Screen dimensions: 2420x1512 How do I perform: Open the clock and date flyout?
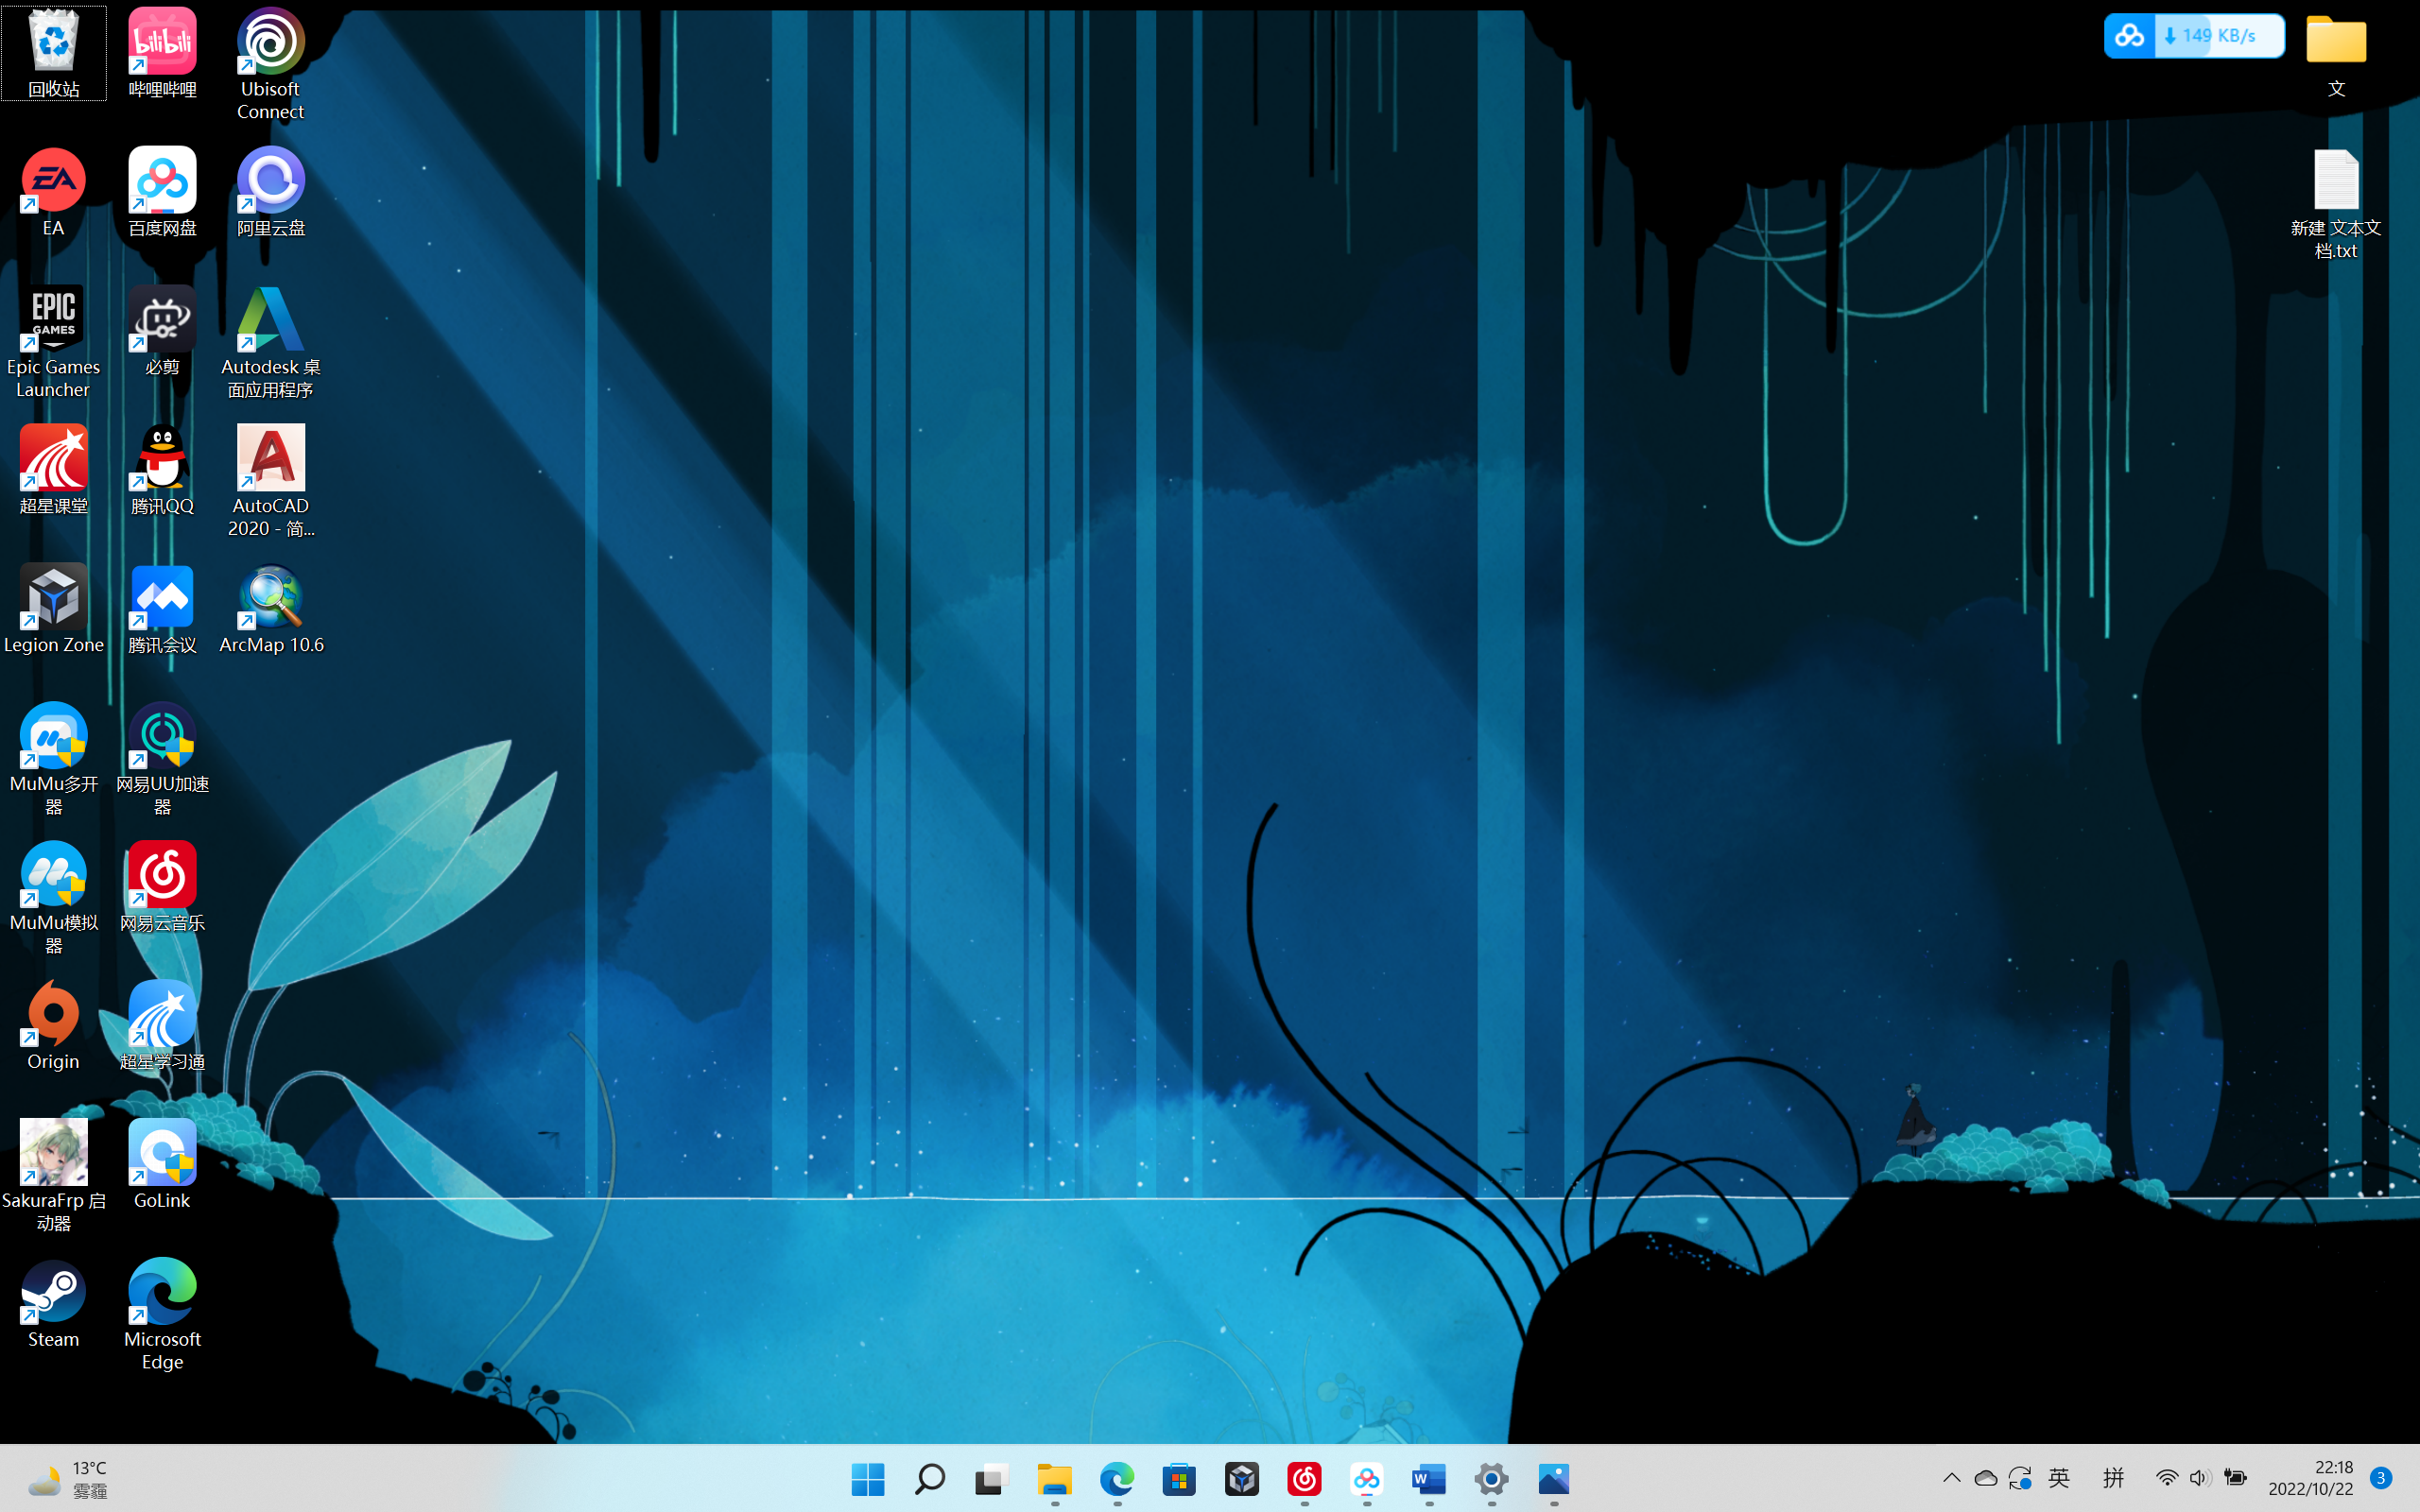click(x=2310, y=1478)
